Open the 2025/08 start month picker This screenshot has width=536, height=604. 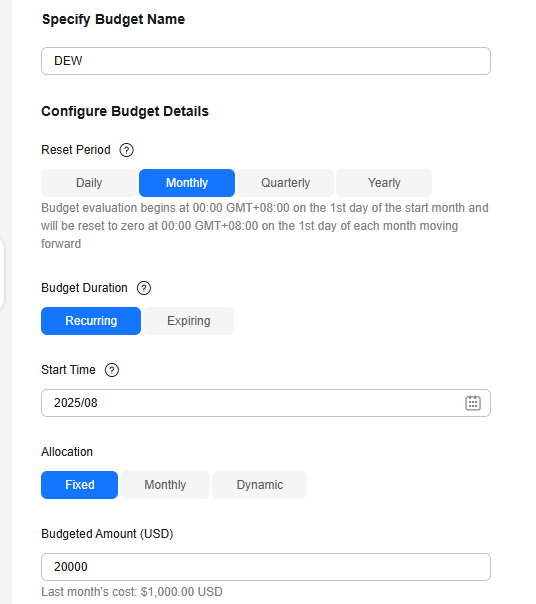pyautogui.click(x=266, y=403)
